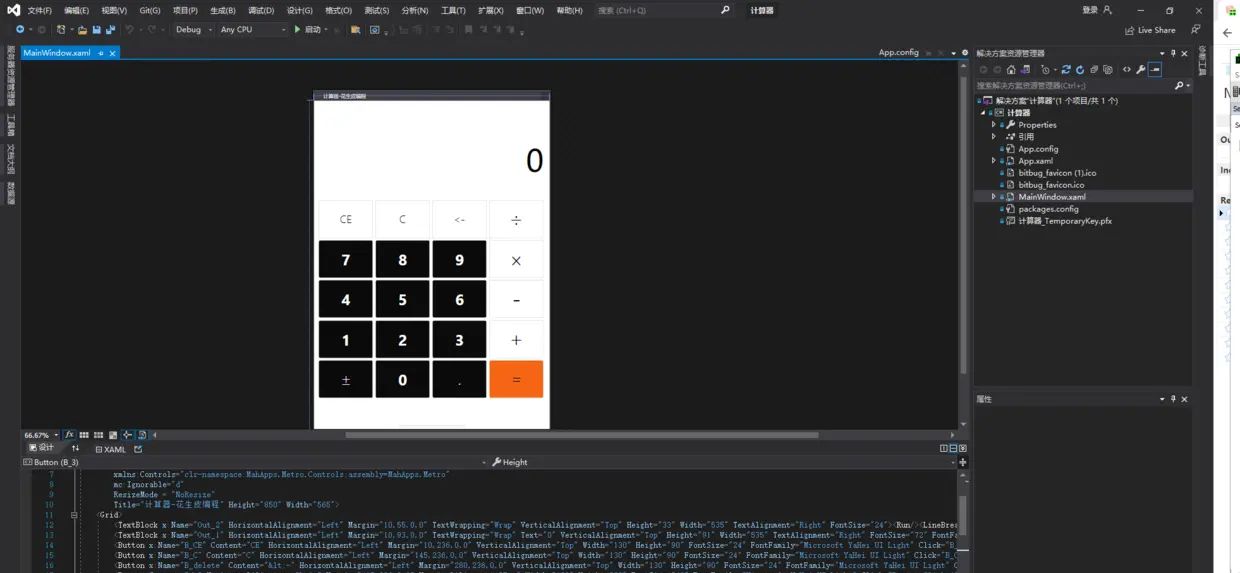Image resolution: width=1240 pixels, height=573 pixels.
Task: Start debugging with the green play button
Action: tap(297, 30)
